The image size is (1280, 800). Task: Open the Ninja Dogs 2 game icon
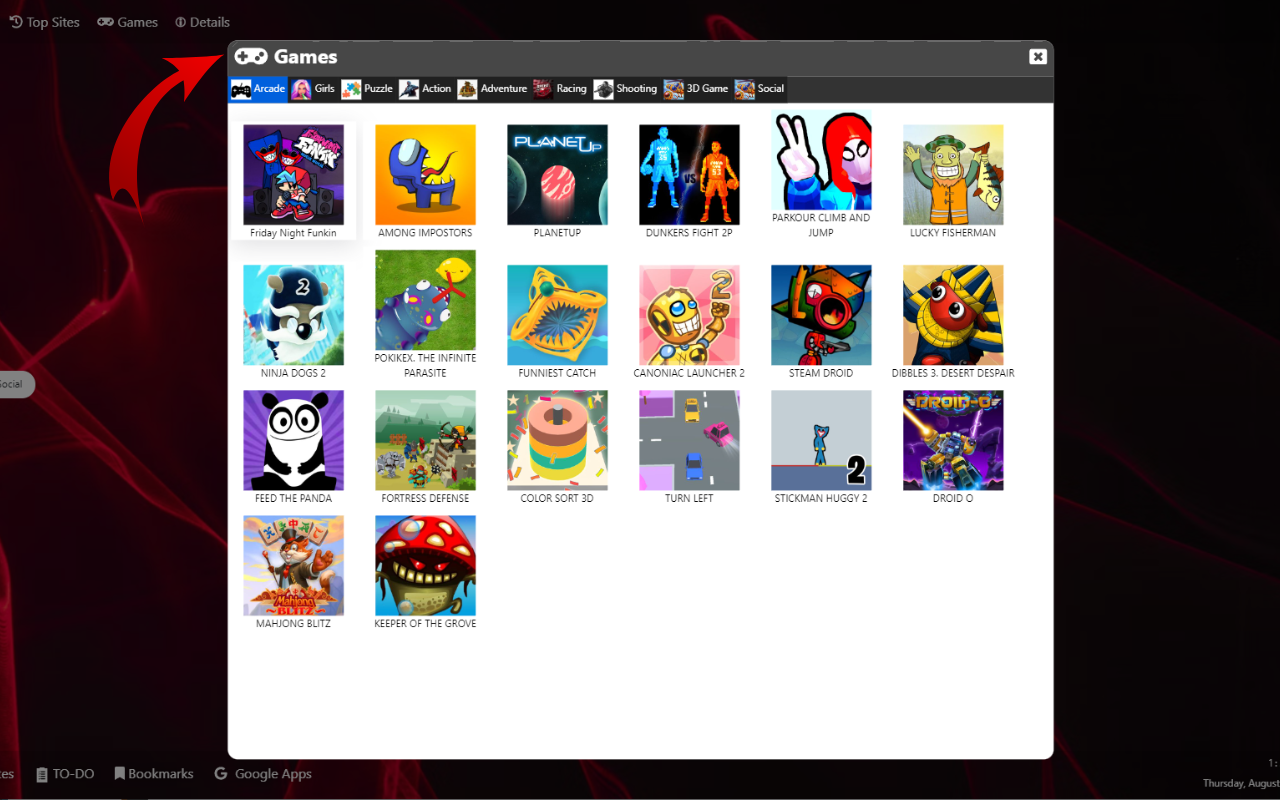coord(293,315)
